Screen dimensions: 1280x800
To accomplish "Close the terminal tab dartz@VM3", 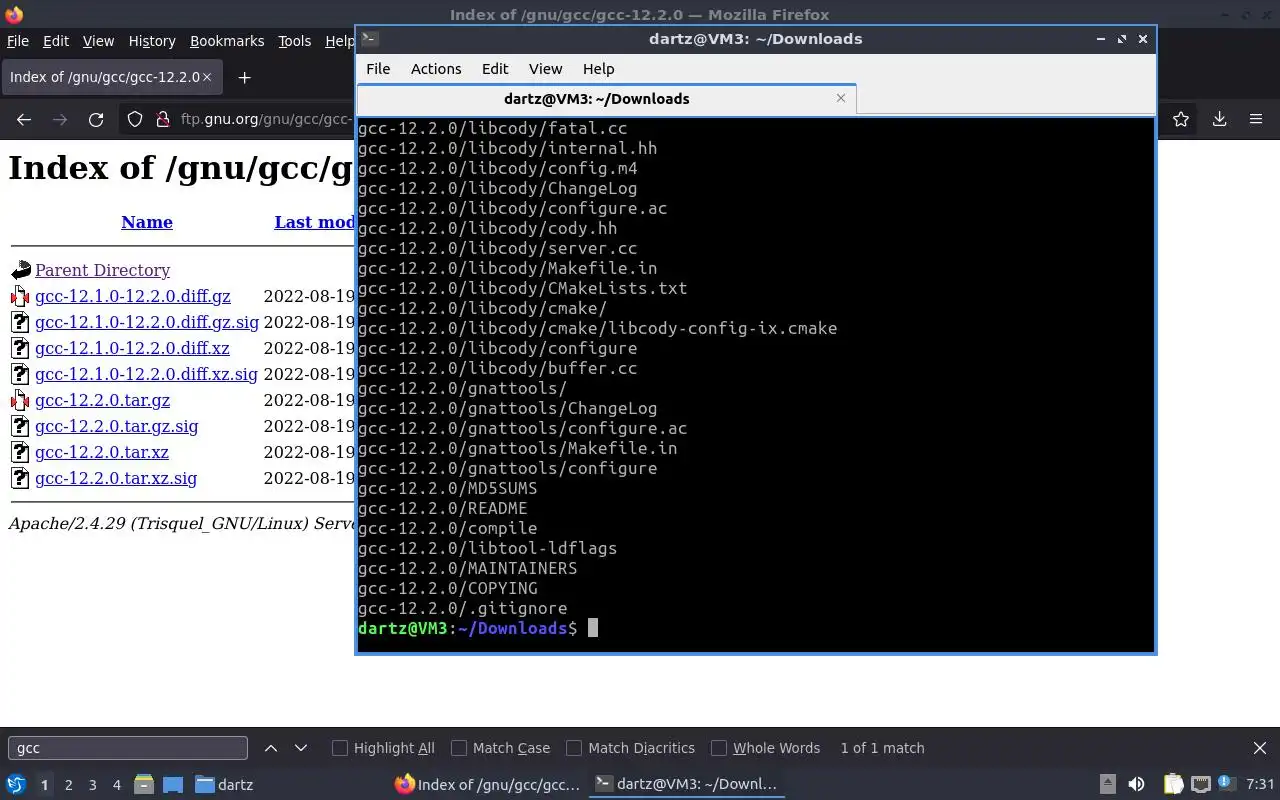I will (x=841, y=98).
